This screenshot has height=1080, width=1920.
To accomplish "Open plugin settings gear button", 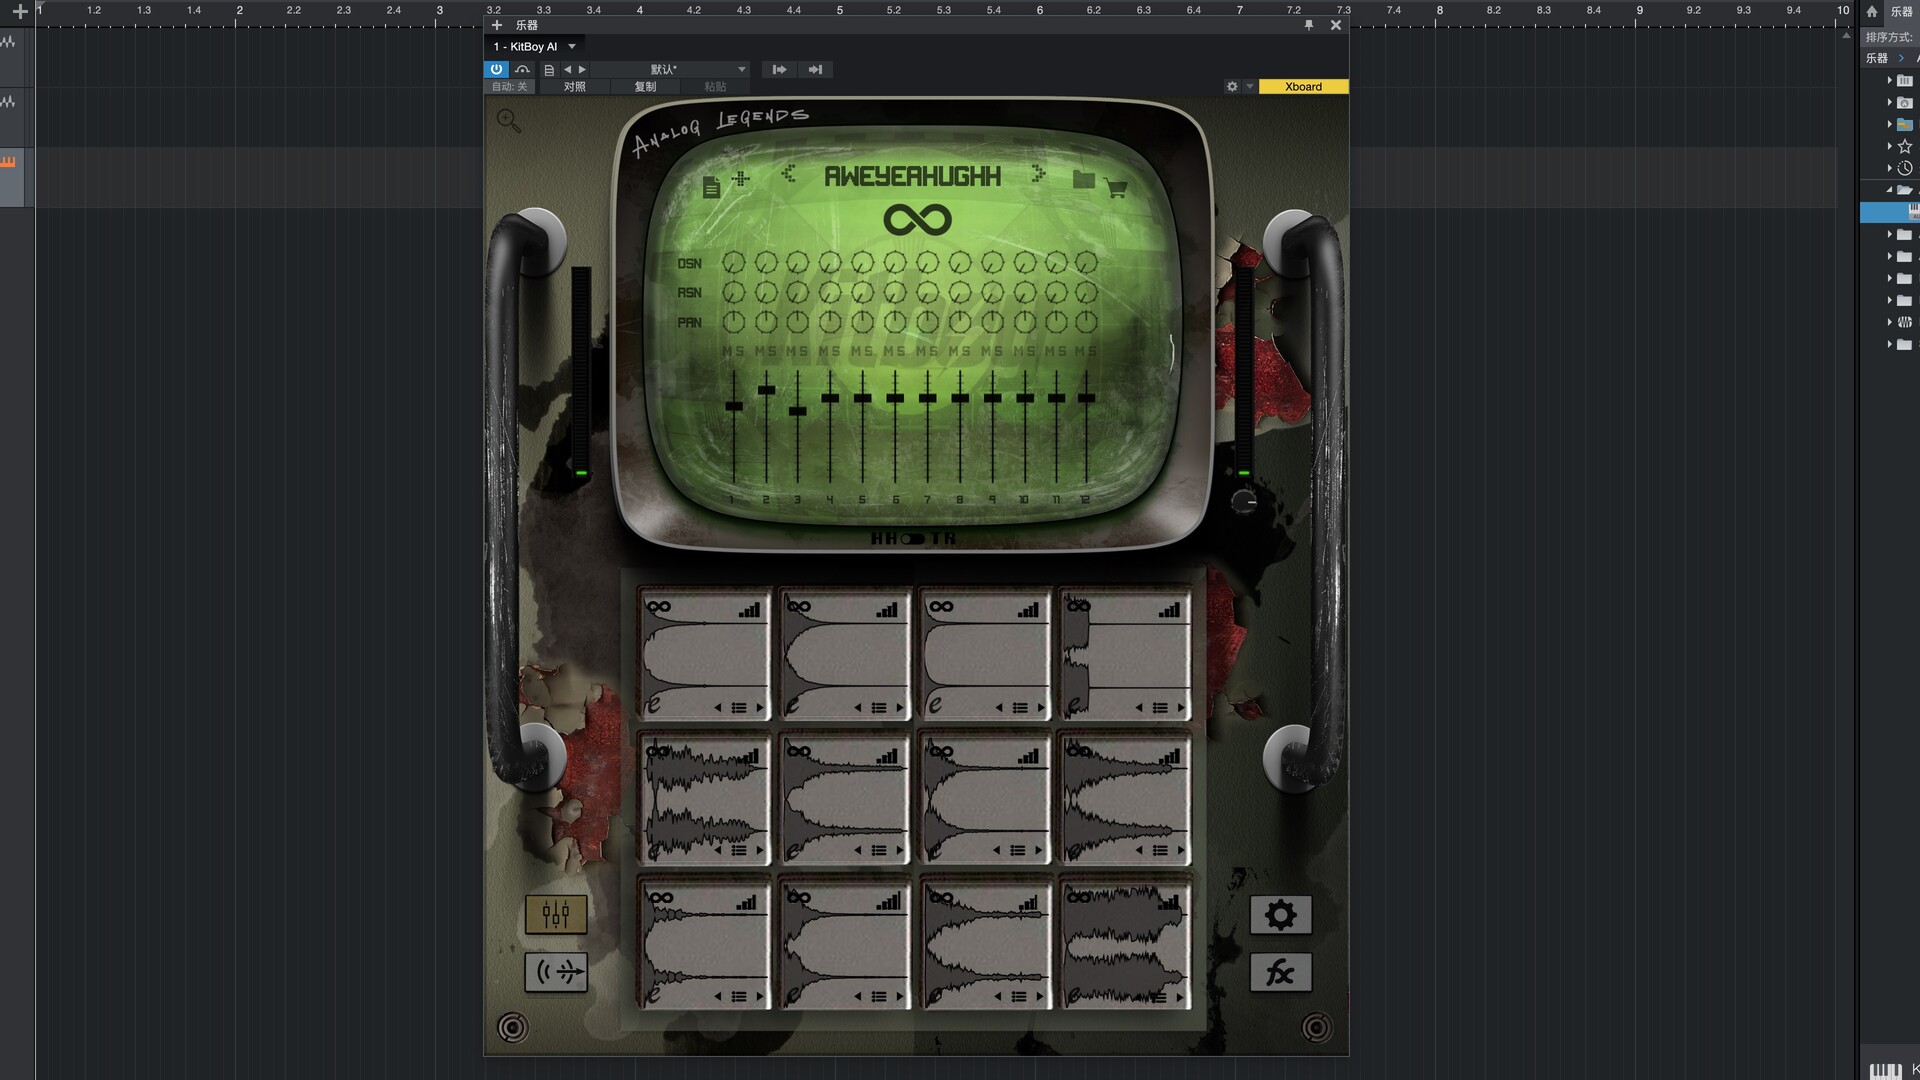I will coord(1280,915).
